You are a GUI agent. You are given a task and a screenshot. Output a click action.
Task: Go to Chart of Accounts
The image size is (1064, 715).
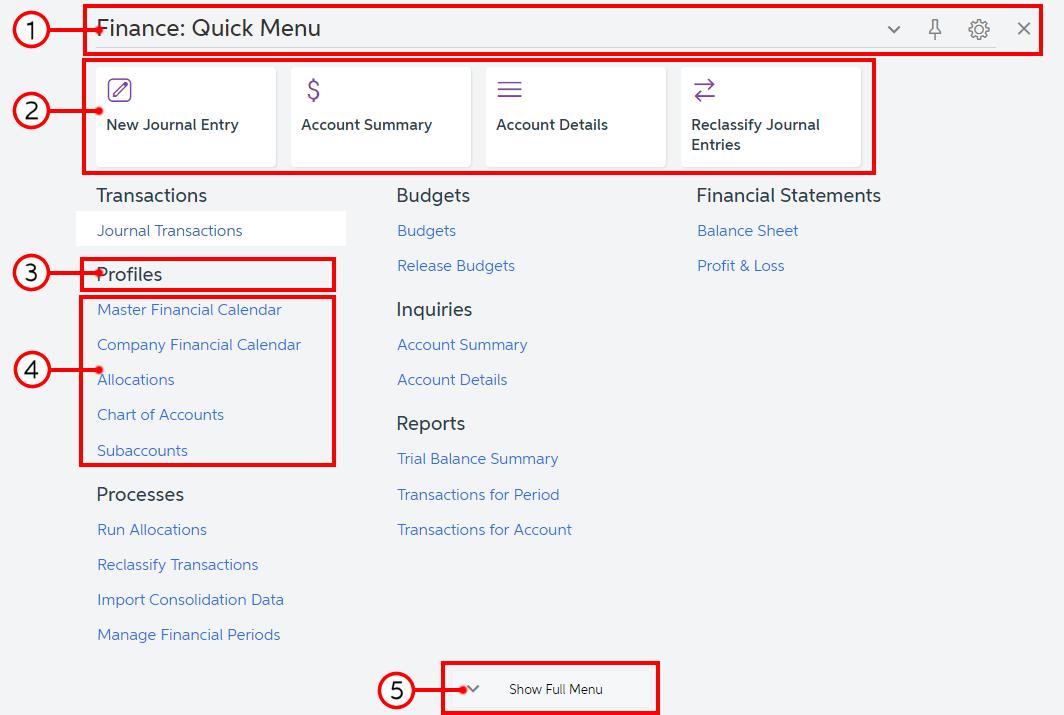pos(160,415)
